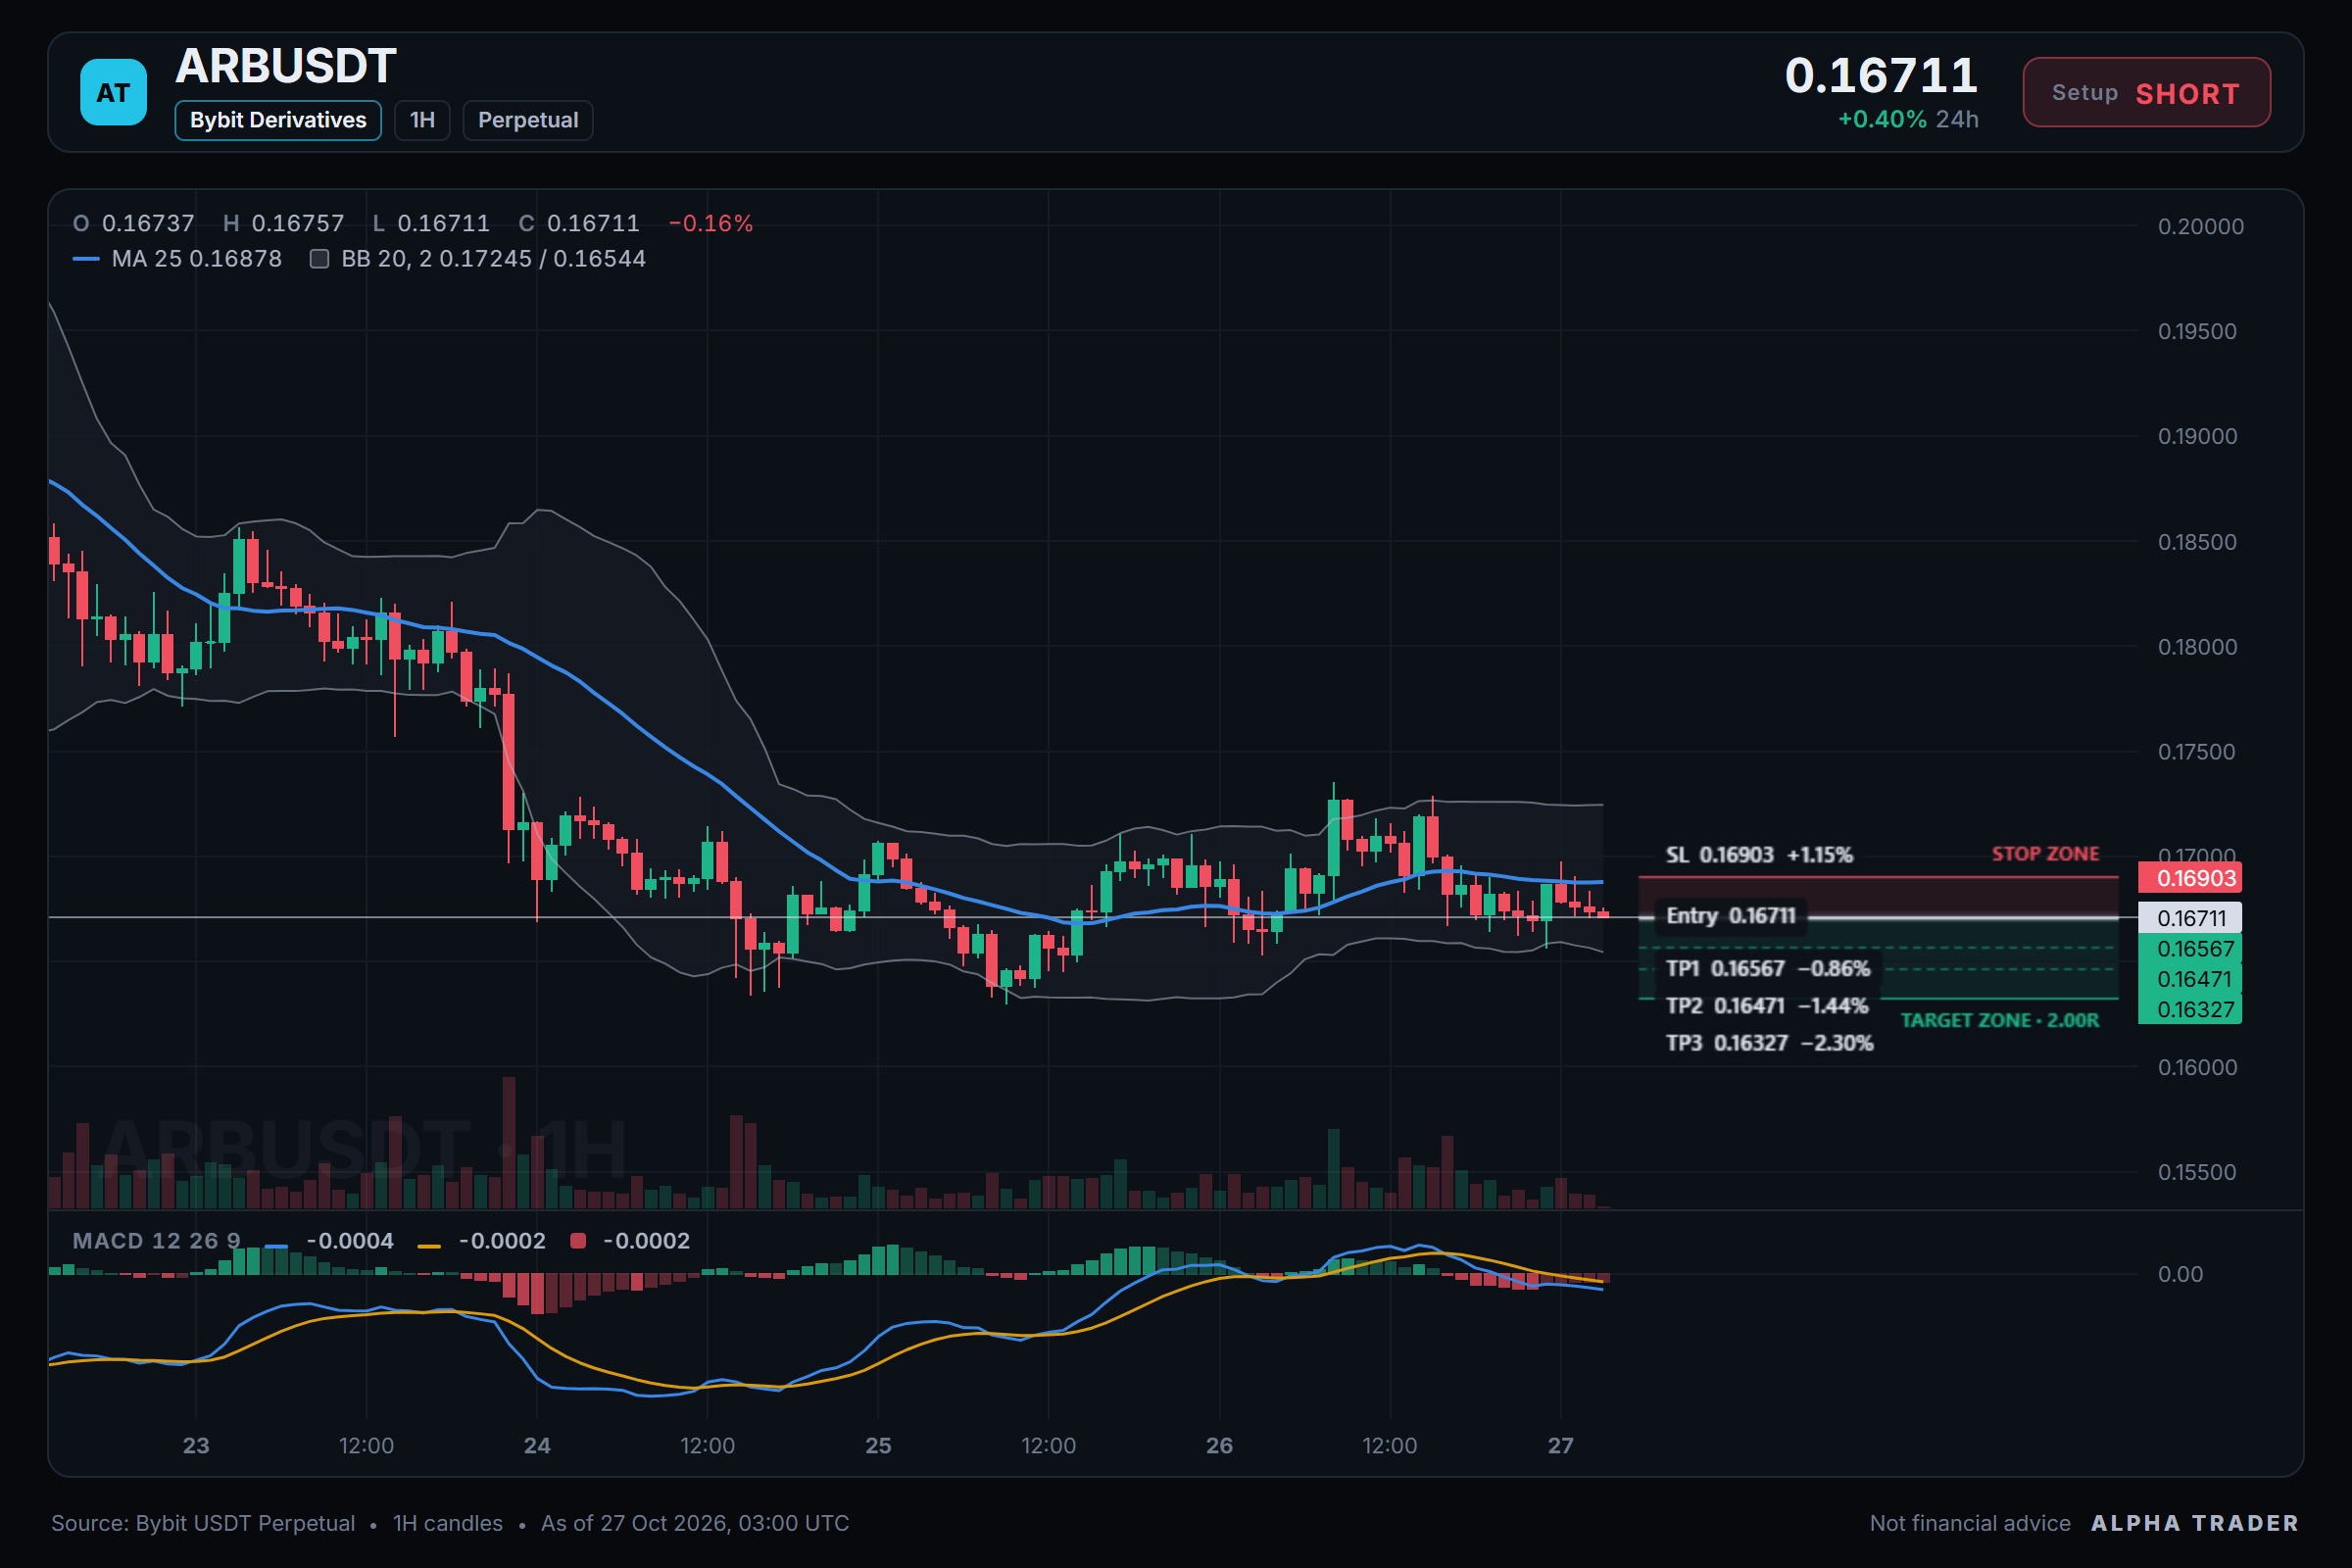Click the AT symbol logo badge
This screenshot has width=2352, height=1568.
pyautogui.click(x=113, y=92)
